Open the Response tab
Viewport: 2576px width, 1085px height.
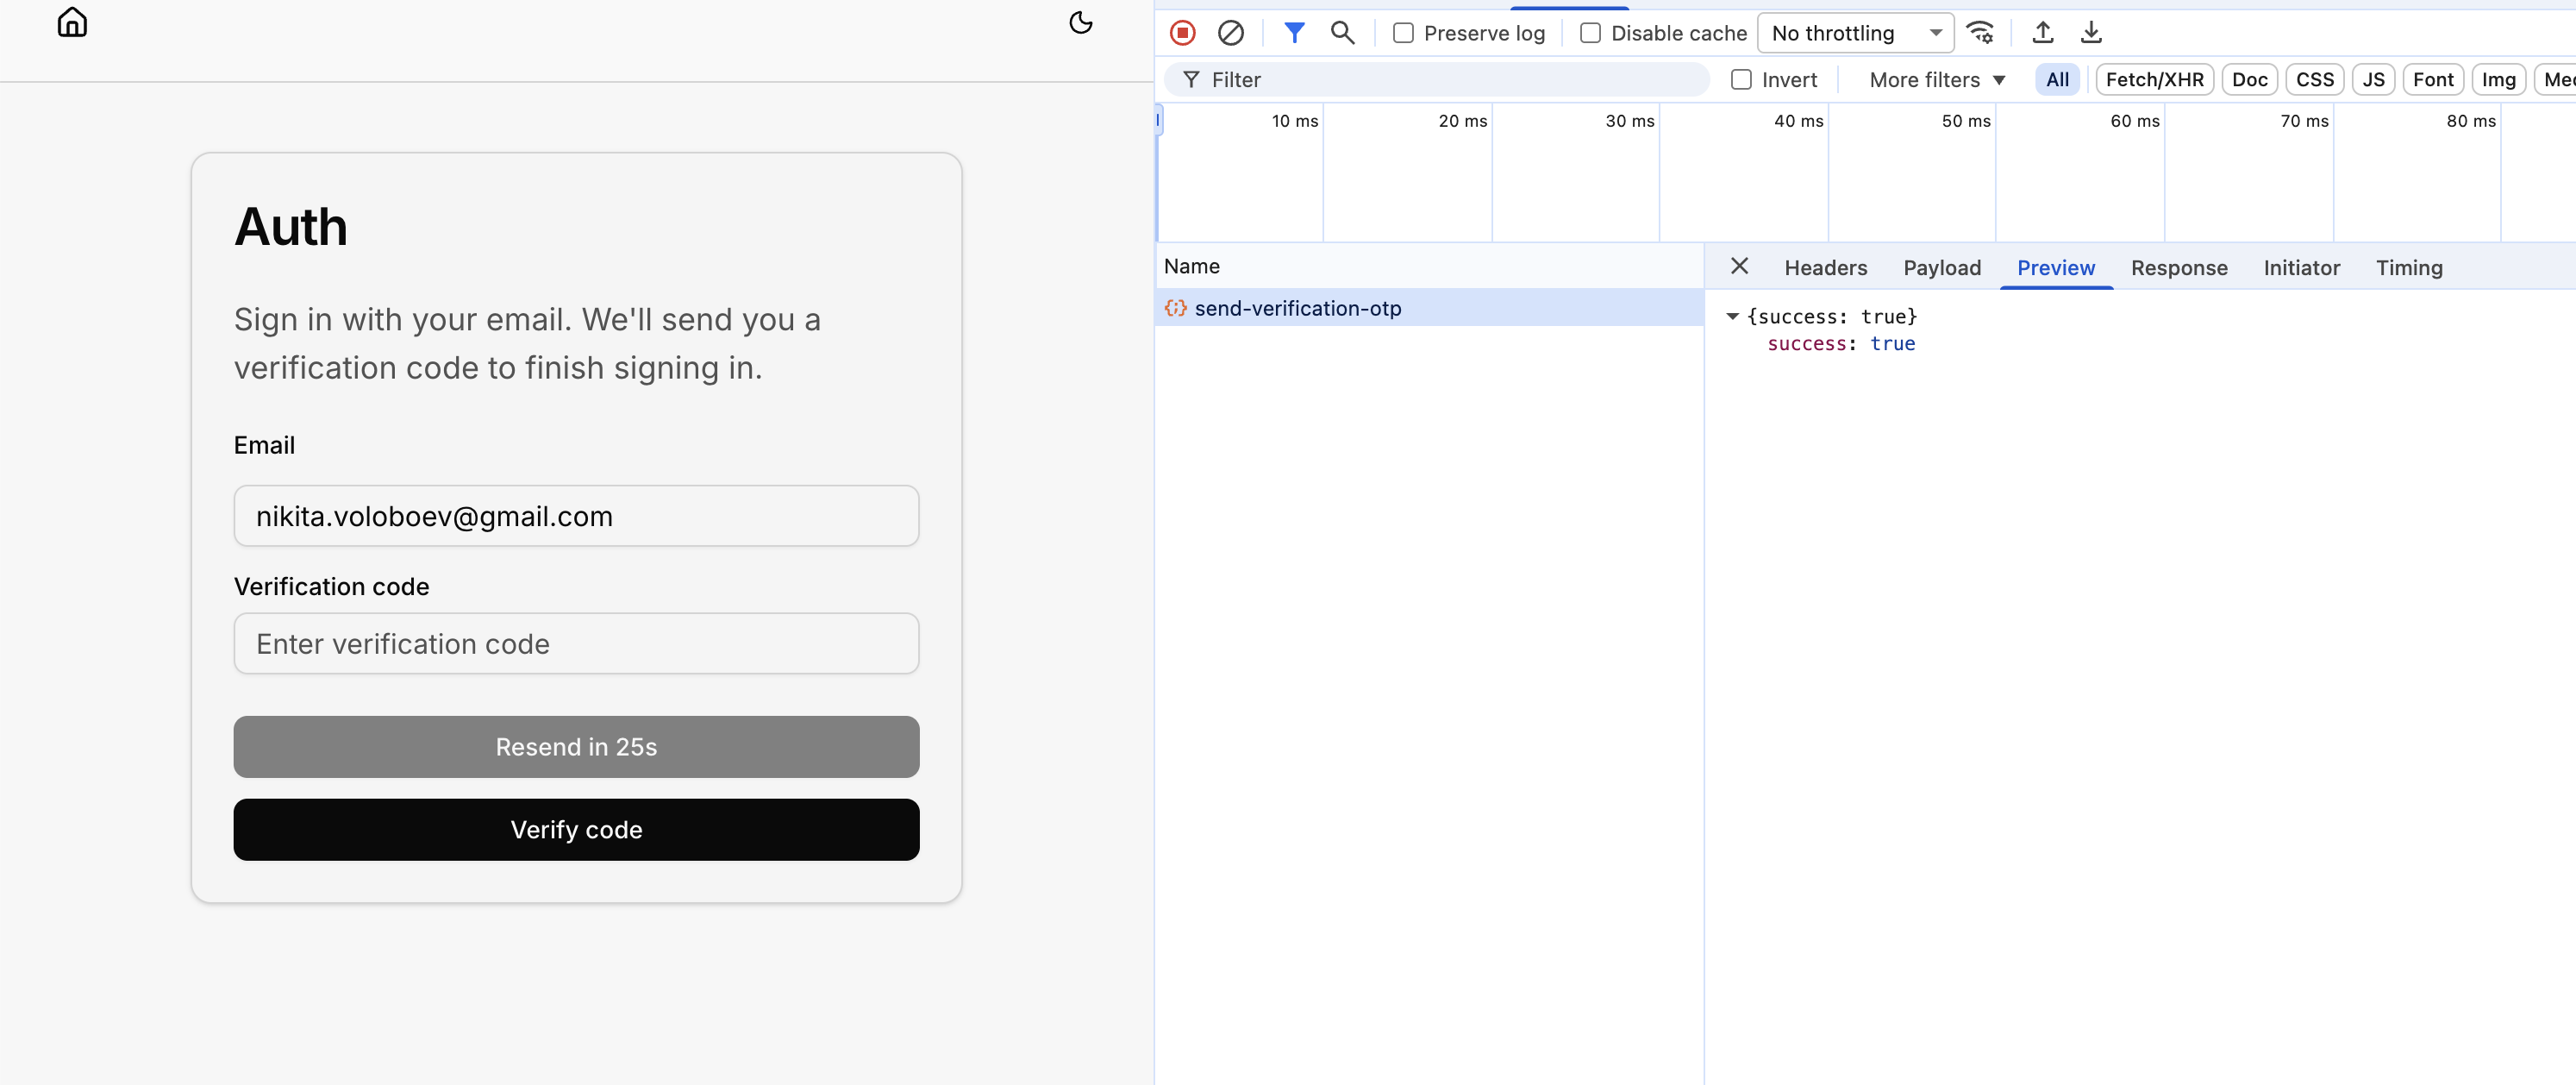point(2178,268)
